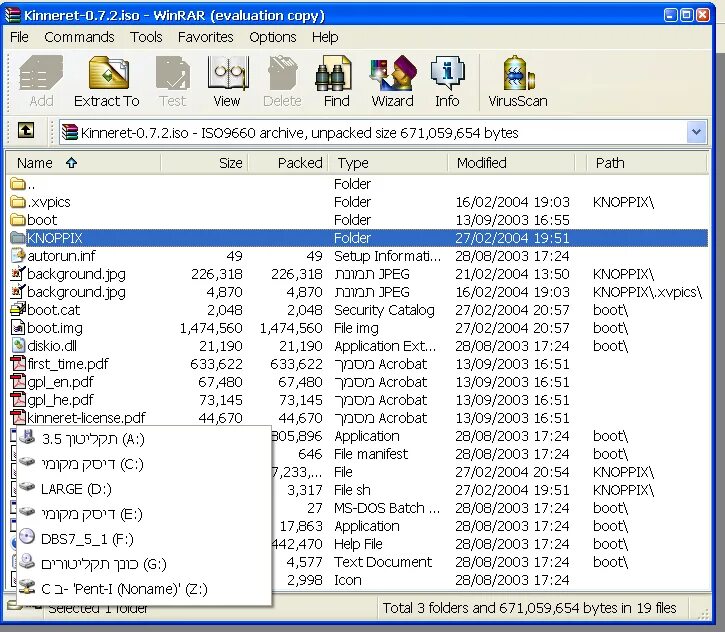The width and height of the screenshot is (725, 632).
Task: Click the DBS7_5_1 CD drive icon
Action: (27, 537)
